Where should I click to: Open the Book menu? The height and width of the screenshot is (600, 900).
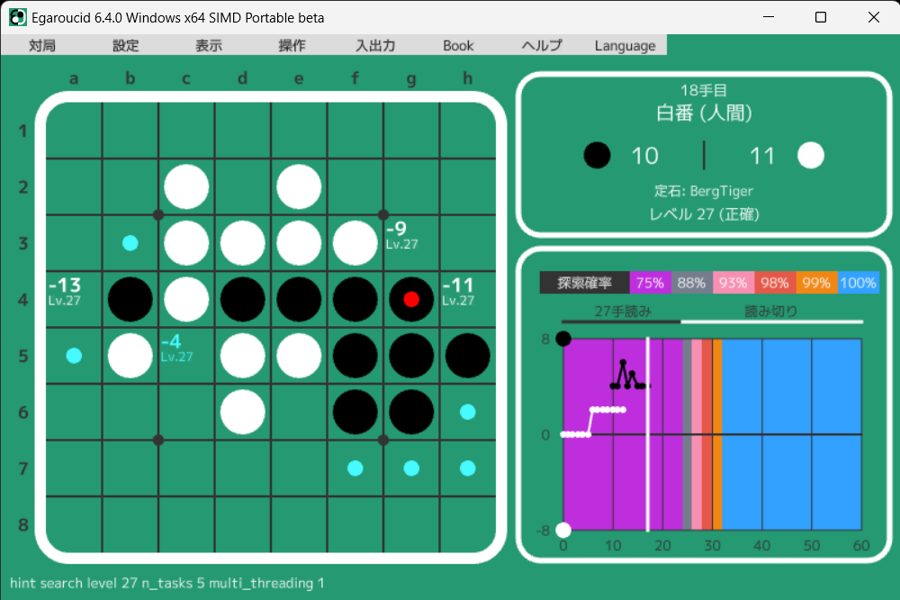tap(458, 45)
